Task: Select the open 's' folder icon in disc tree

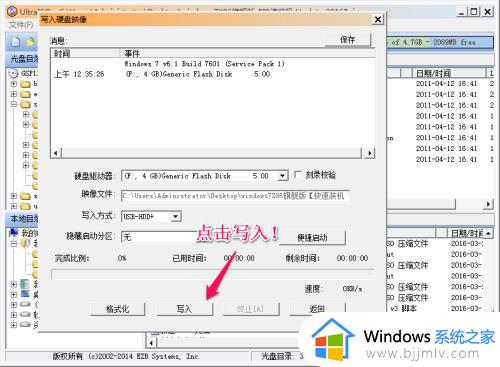Action: click(25, 104)
